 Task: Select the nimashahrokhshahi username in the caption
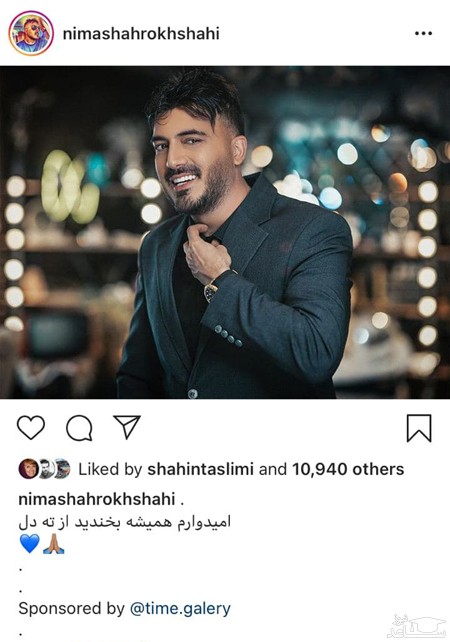[97, 499]
